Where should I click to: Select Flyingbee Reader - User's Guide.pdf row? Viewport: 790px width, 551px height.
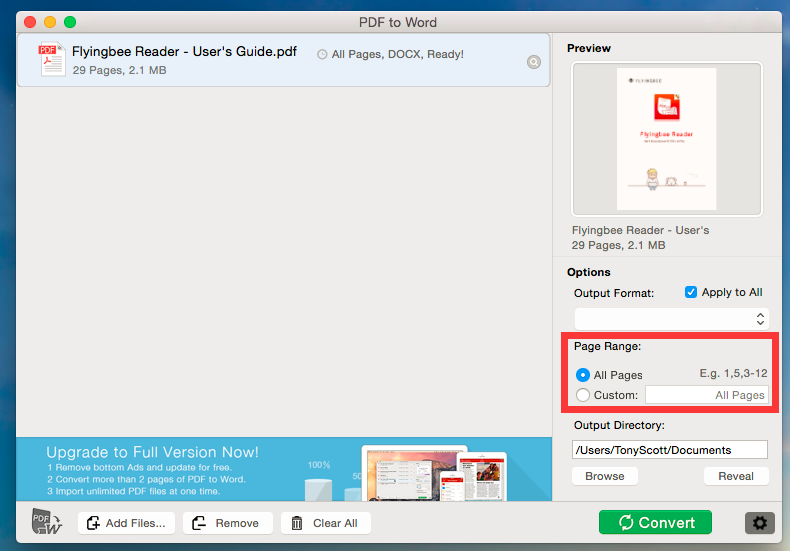pos(284,60)
